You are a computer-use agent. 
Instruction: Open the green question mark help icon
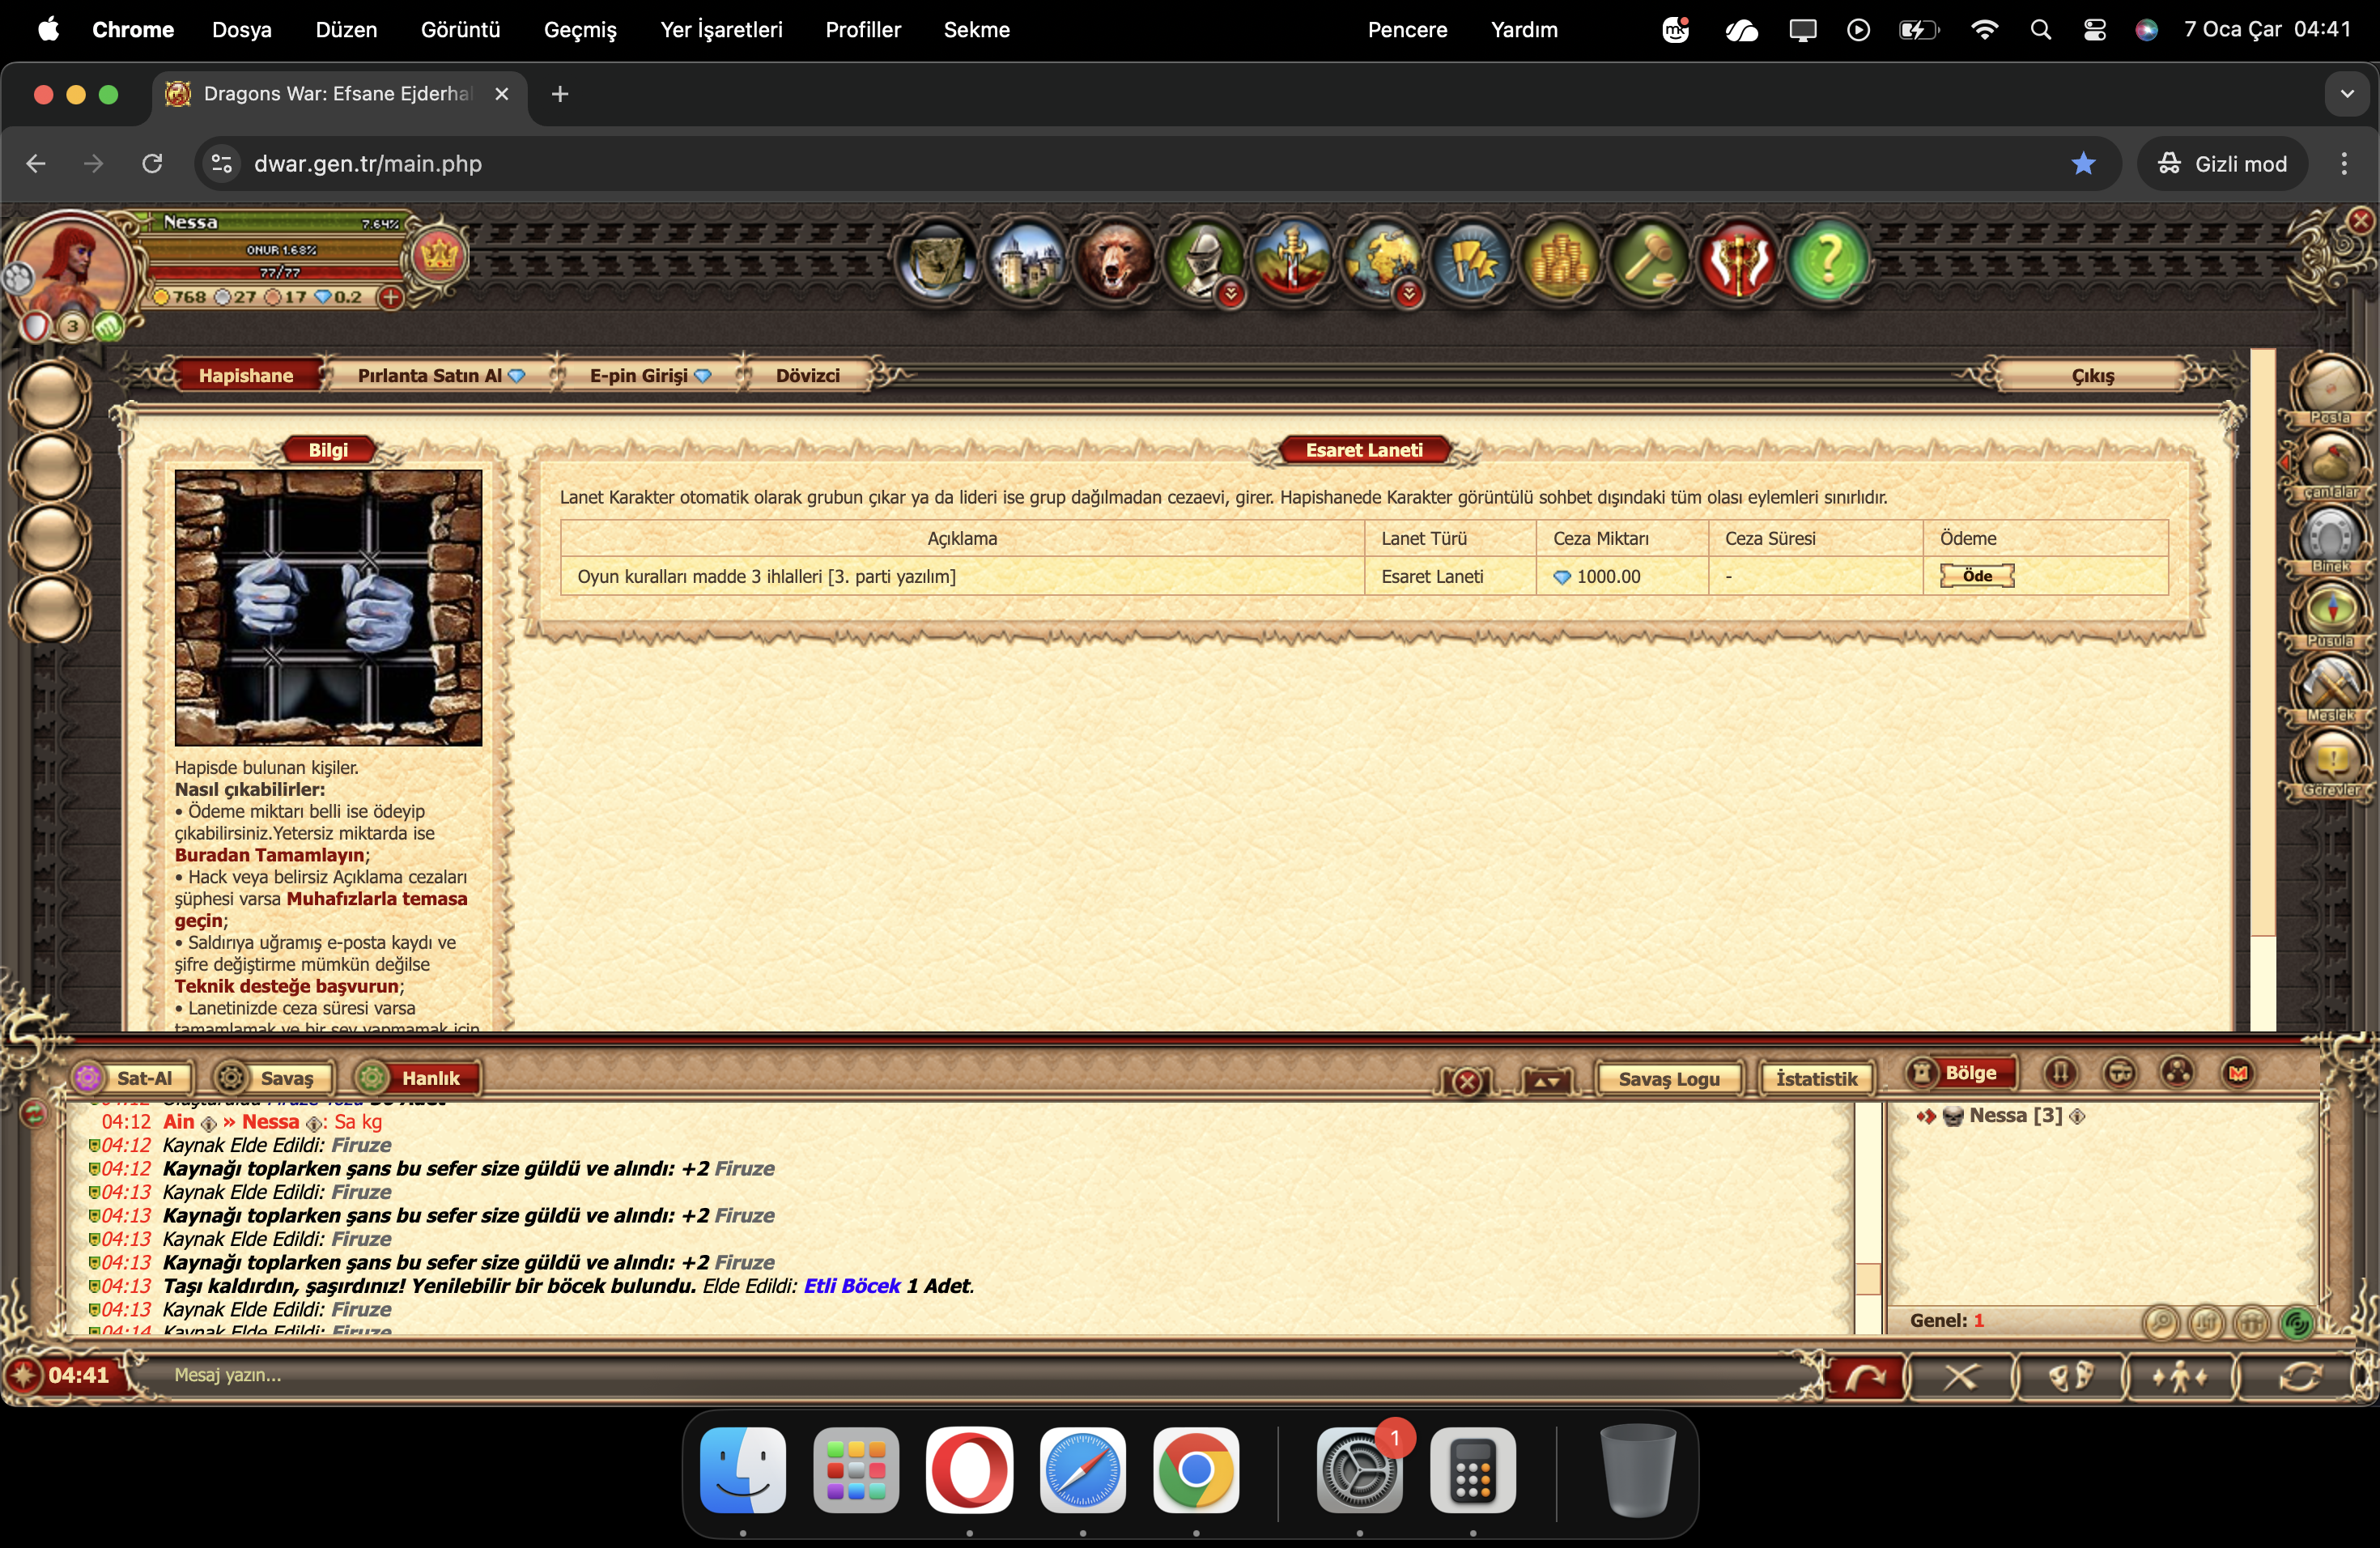tap(1827, 260)
